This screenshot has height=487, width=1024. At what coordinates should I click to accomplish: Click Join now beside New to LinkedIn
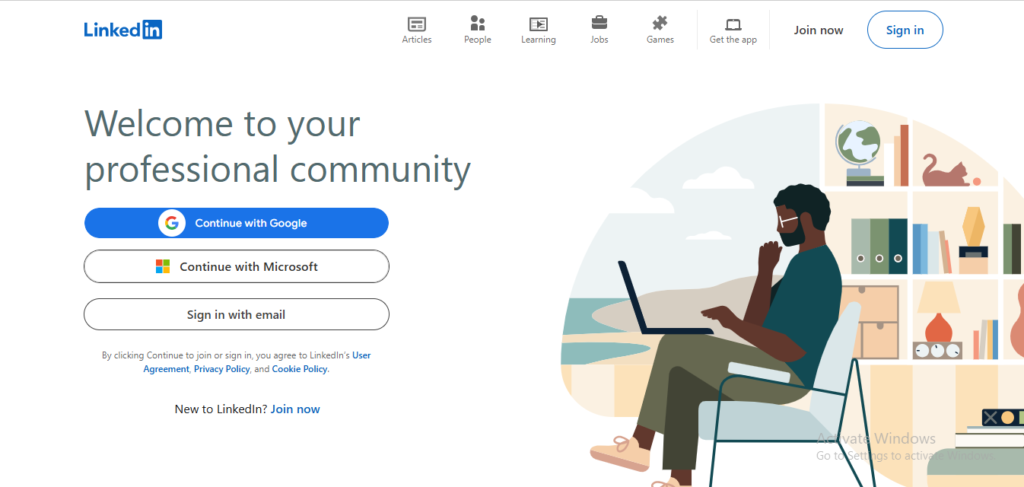click(295, 409)
